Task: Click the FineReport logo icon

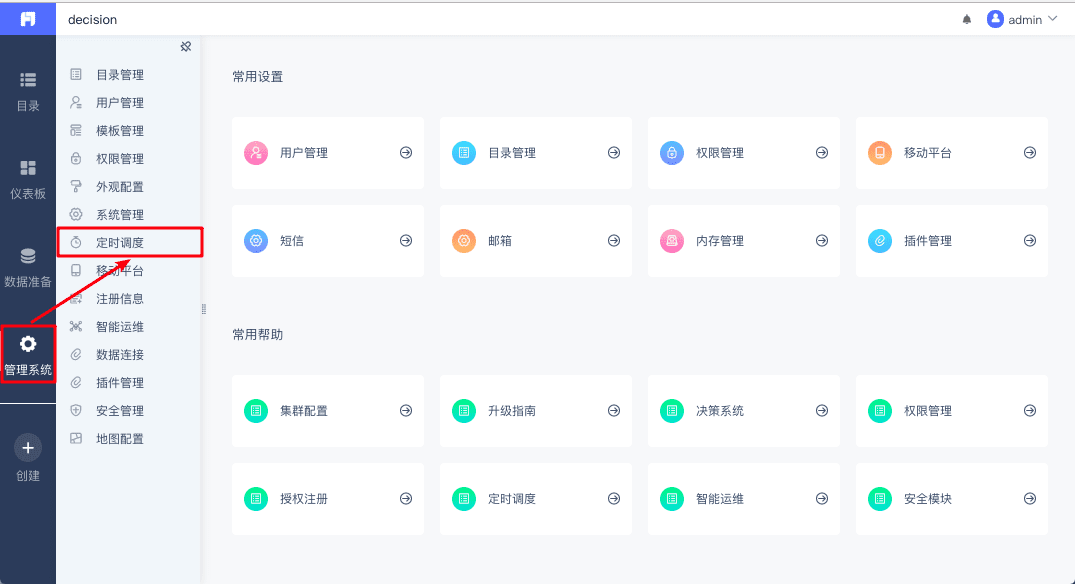Action: pos(28,19)
